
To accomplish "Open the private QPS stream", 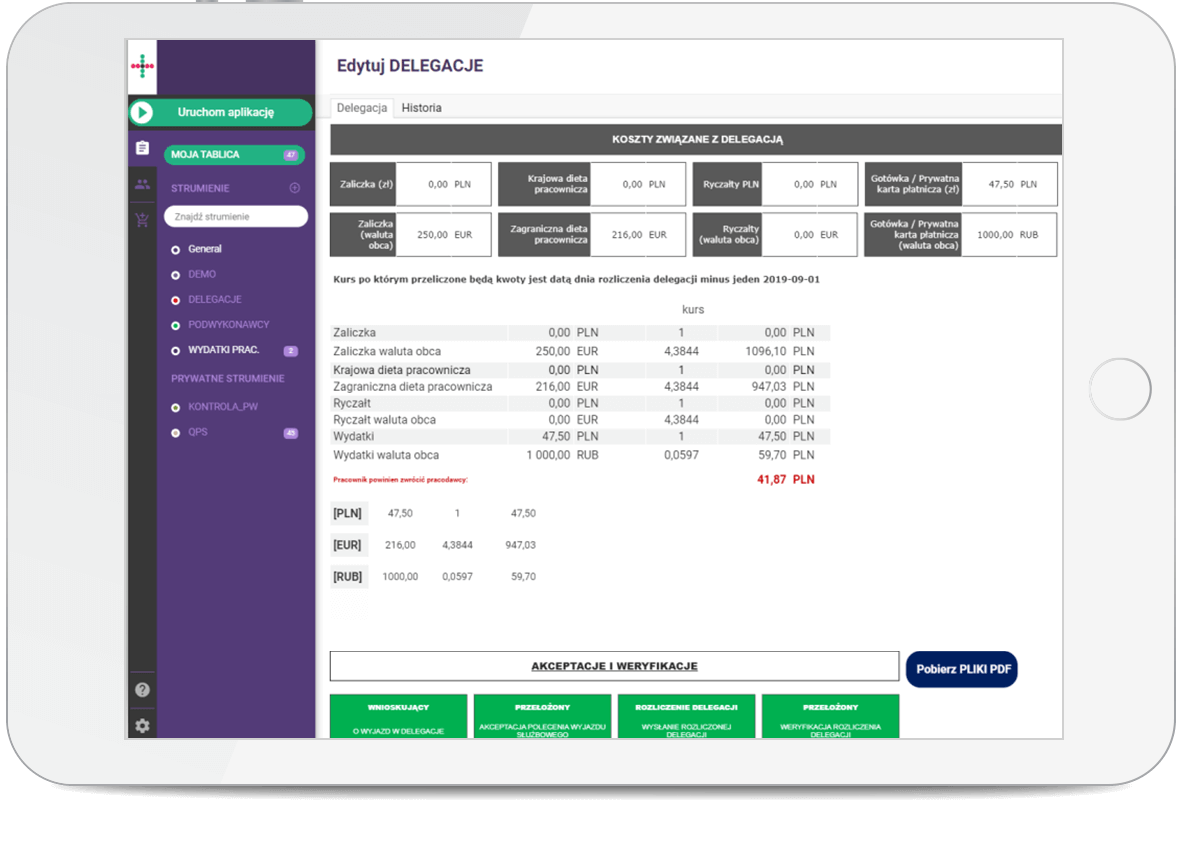I will point(197,433).
